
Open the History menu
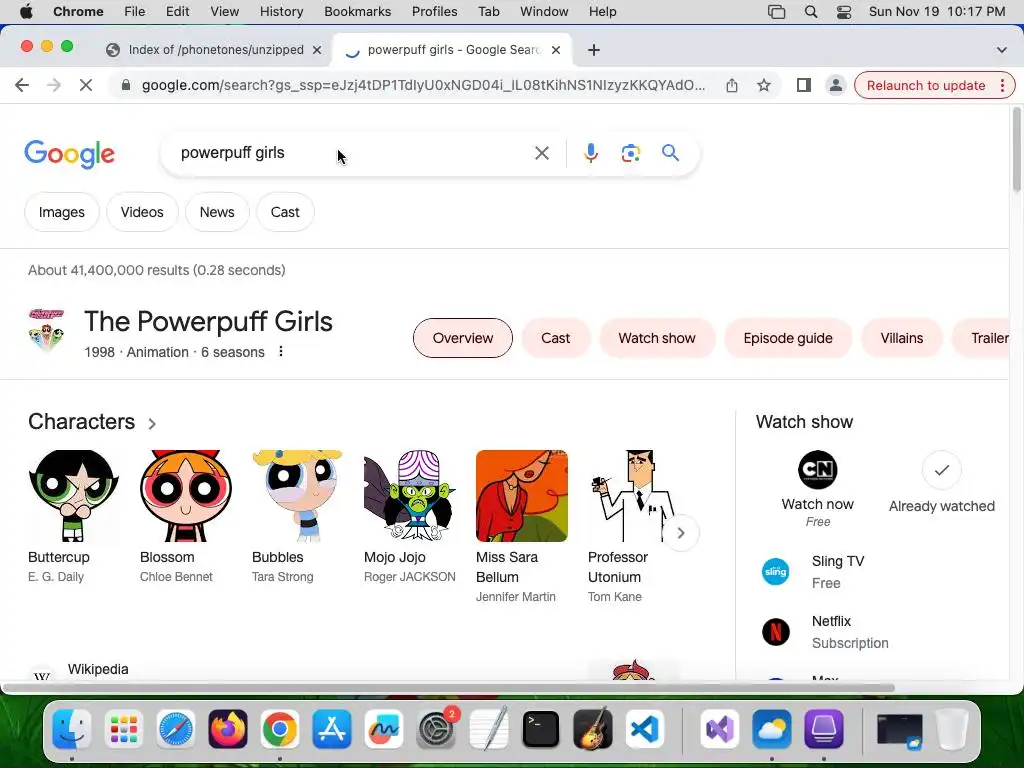click(x=281, y=12)
